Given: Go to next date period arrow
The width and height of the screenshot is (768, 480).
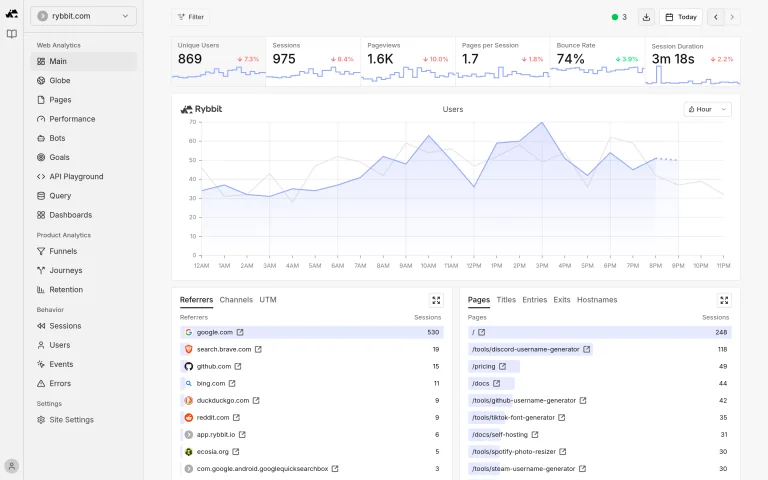Looking at the screenshot, I should pyautogui.click(x=732, y=17).
